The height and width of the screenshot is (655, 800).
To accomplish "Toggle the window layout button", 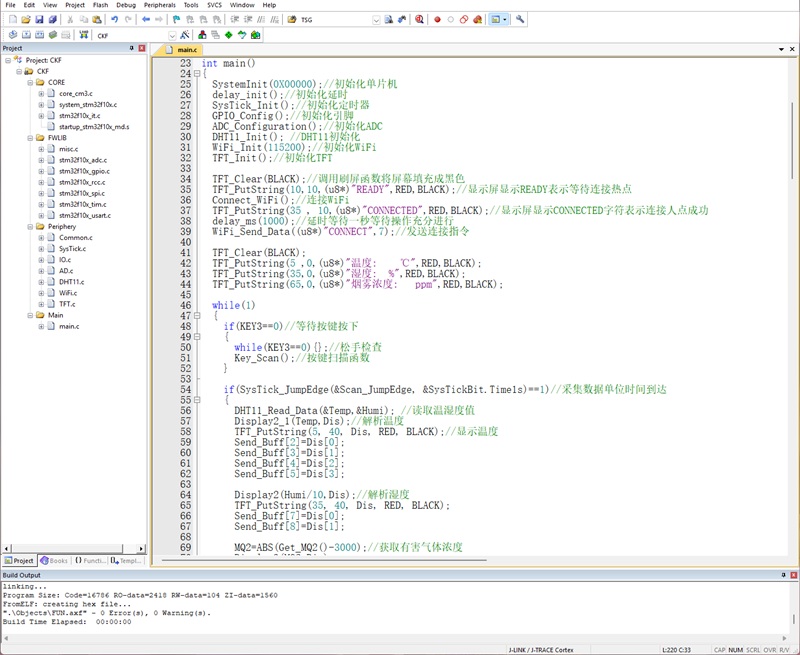I will click(495, 19).
